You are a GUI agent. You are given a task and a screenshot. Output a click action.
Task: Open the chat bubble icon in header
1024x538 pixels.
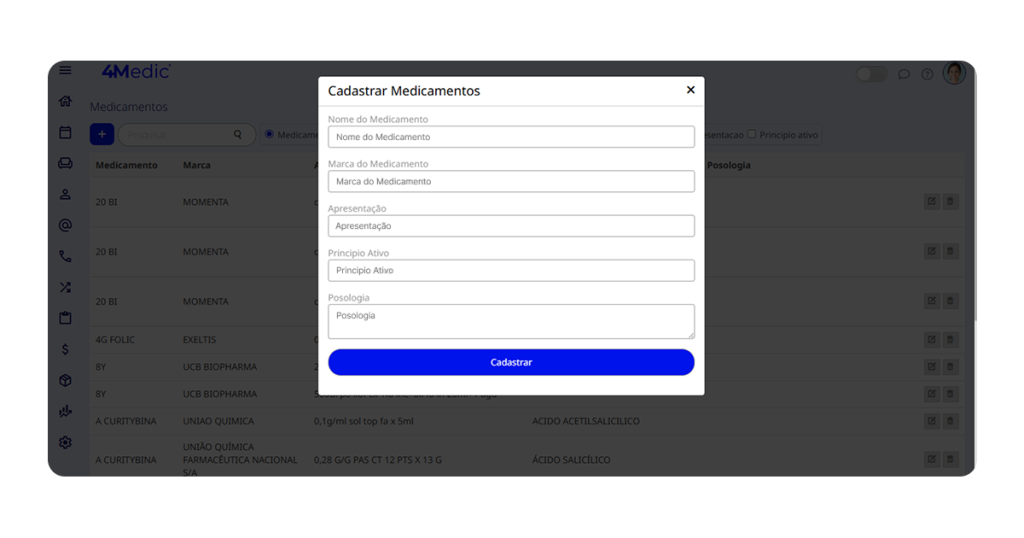point(904,74)
